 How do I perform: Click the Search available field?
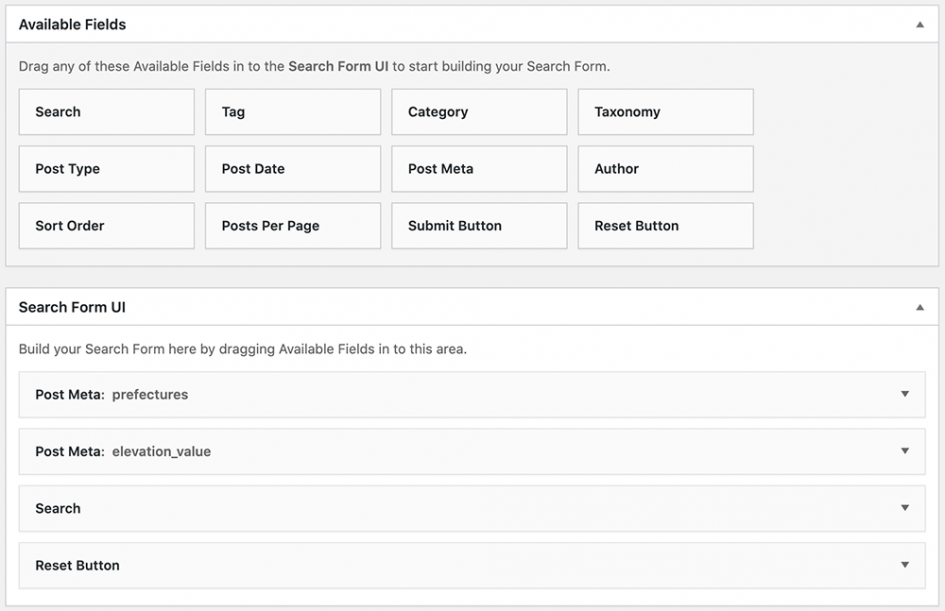[106, 112]
